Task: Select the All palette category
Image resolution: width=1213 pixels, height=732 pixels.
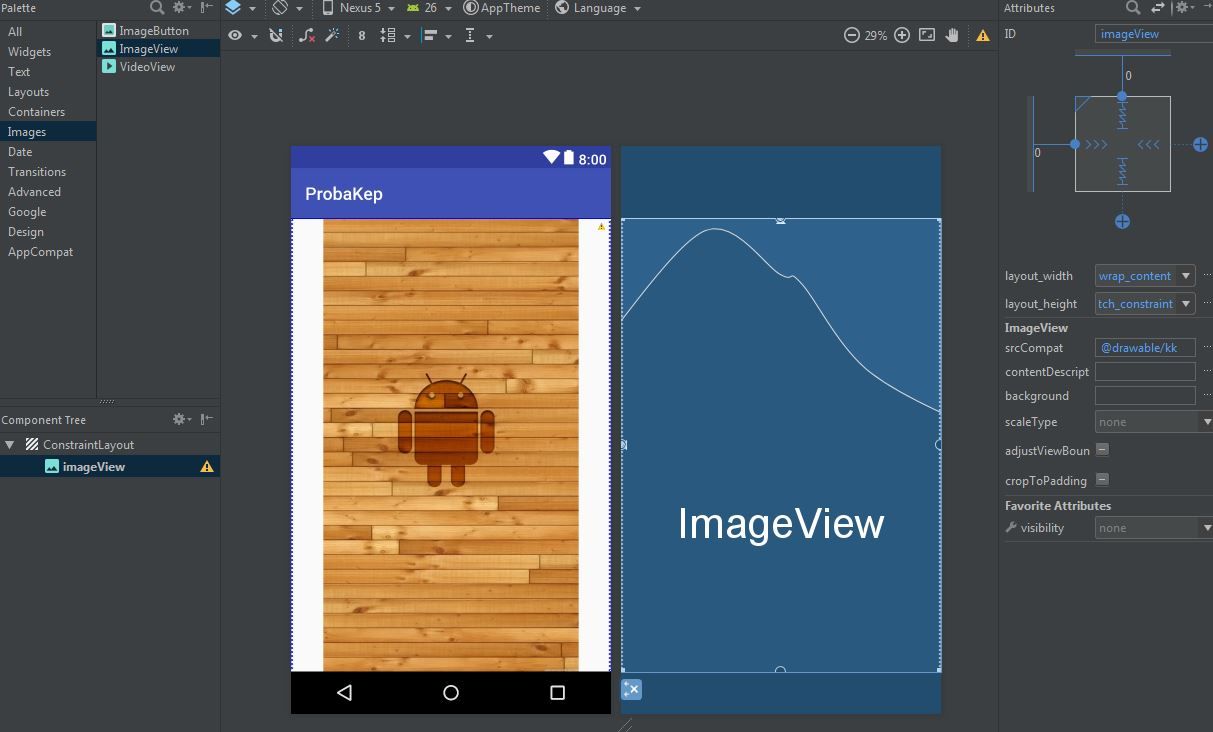Action: click(15, 32)
